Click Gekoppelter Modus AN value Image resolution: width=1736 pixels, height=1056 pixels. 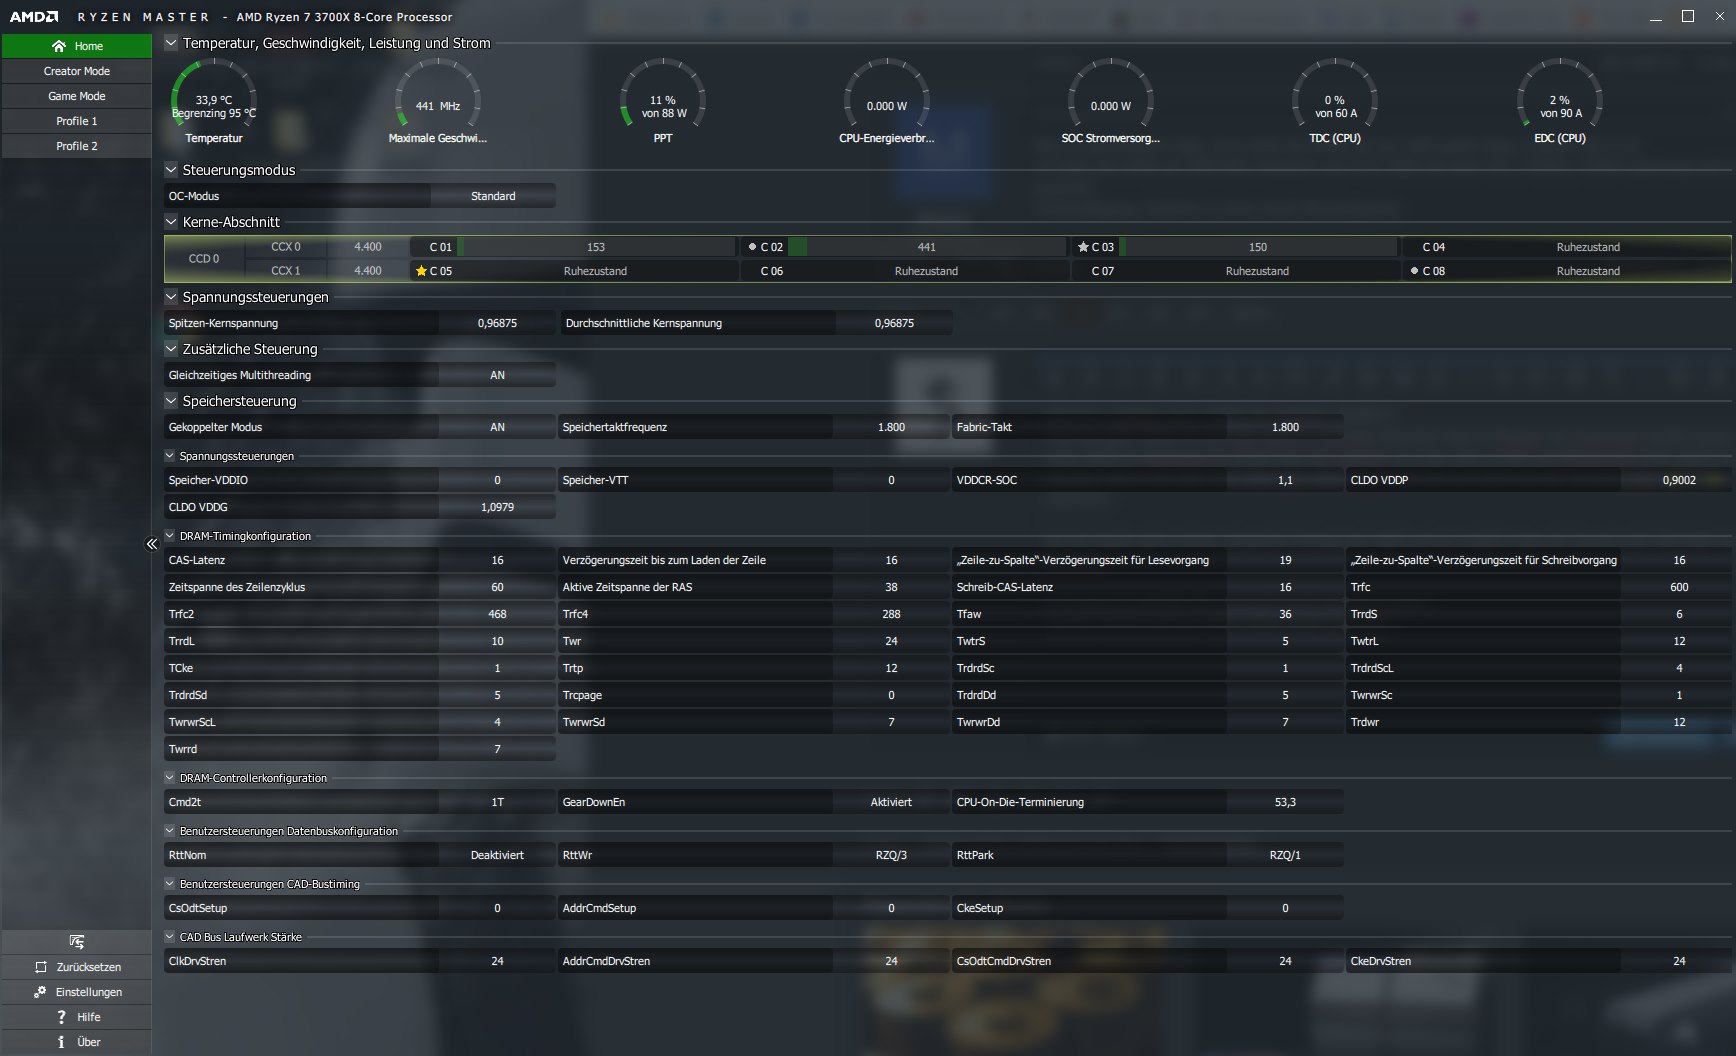click(x=497, y=427)
